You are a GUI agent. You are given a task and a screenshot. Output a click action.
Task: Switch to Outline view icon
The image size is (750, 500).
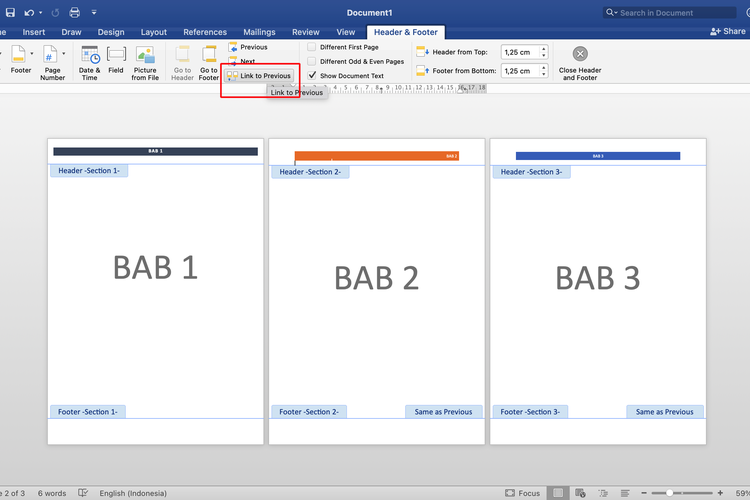[x=603, y=493]
